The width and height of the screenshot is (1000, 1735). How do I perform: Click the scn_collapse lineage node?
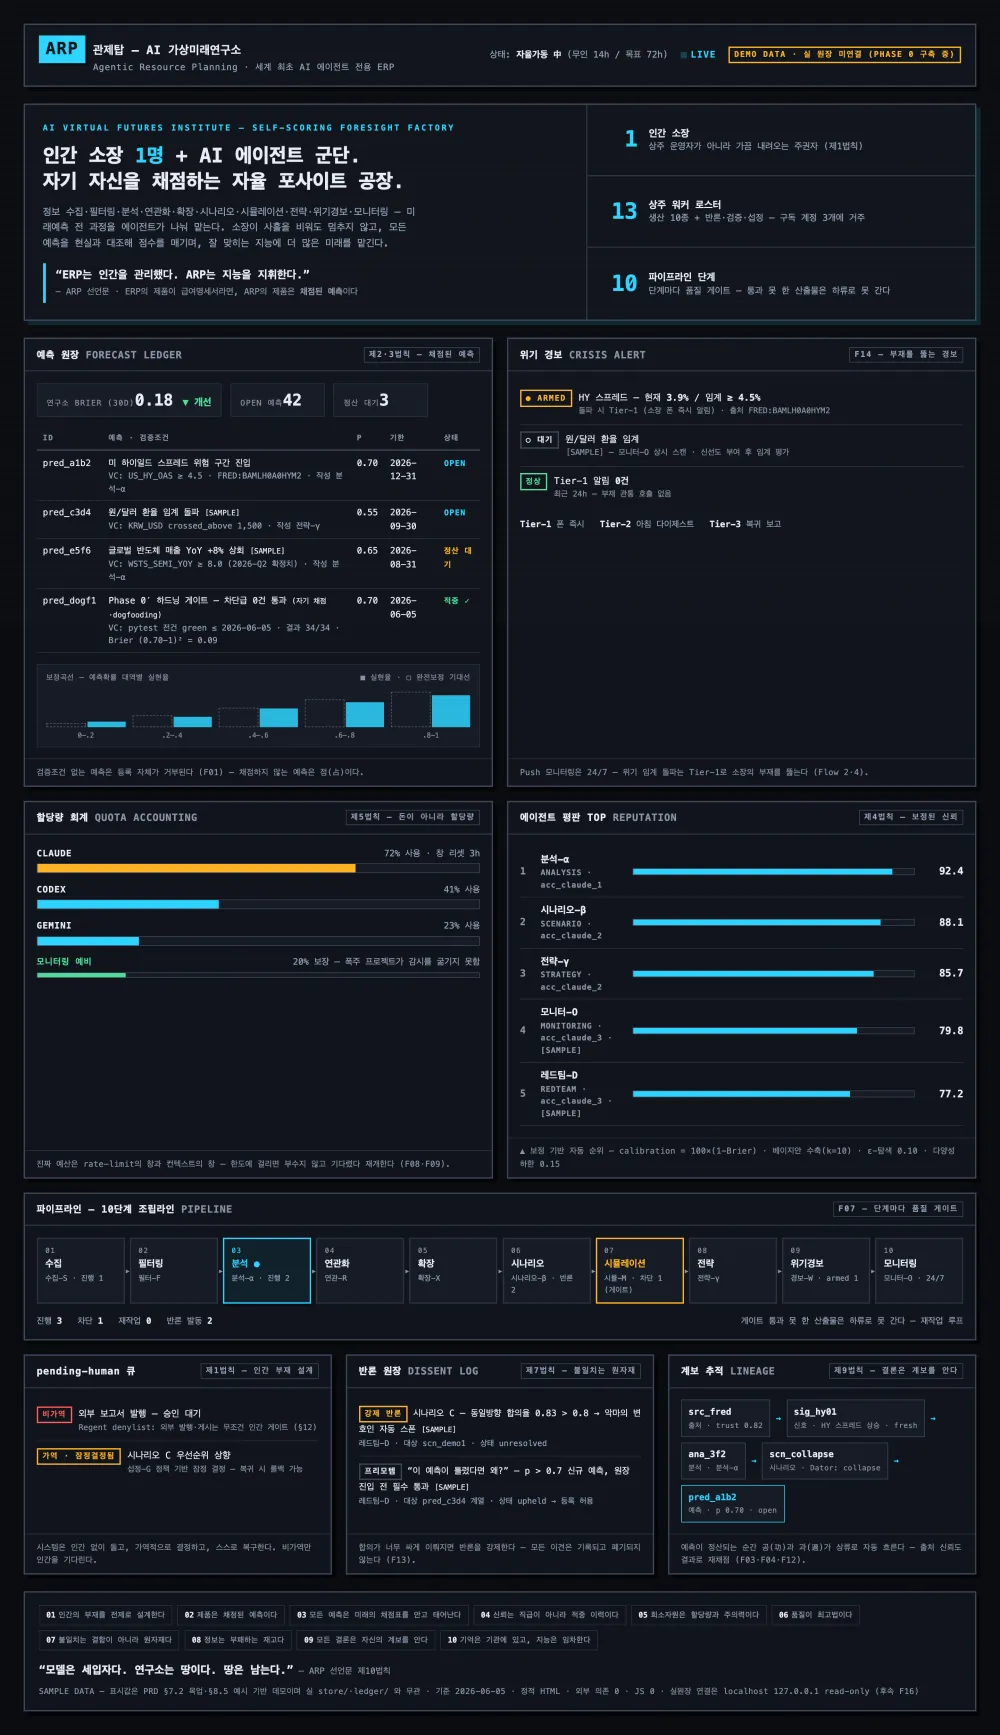[825, 1461]
